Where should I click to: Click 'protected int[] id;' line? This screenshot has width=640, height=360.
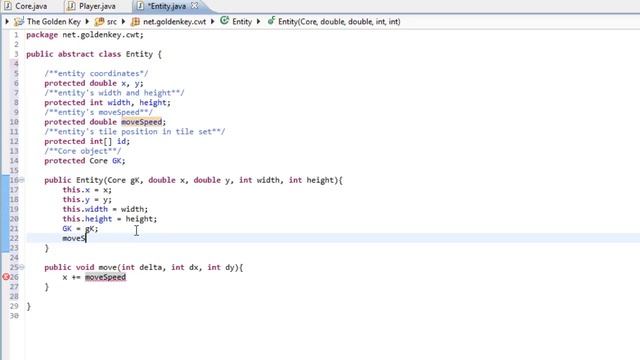coord(87,141)
